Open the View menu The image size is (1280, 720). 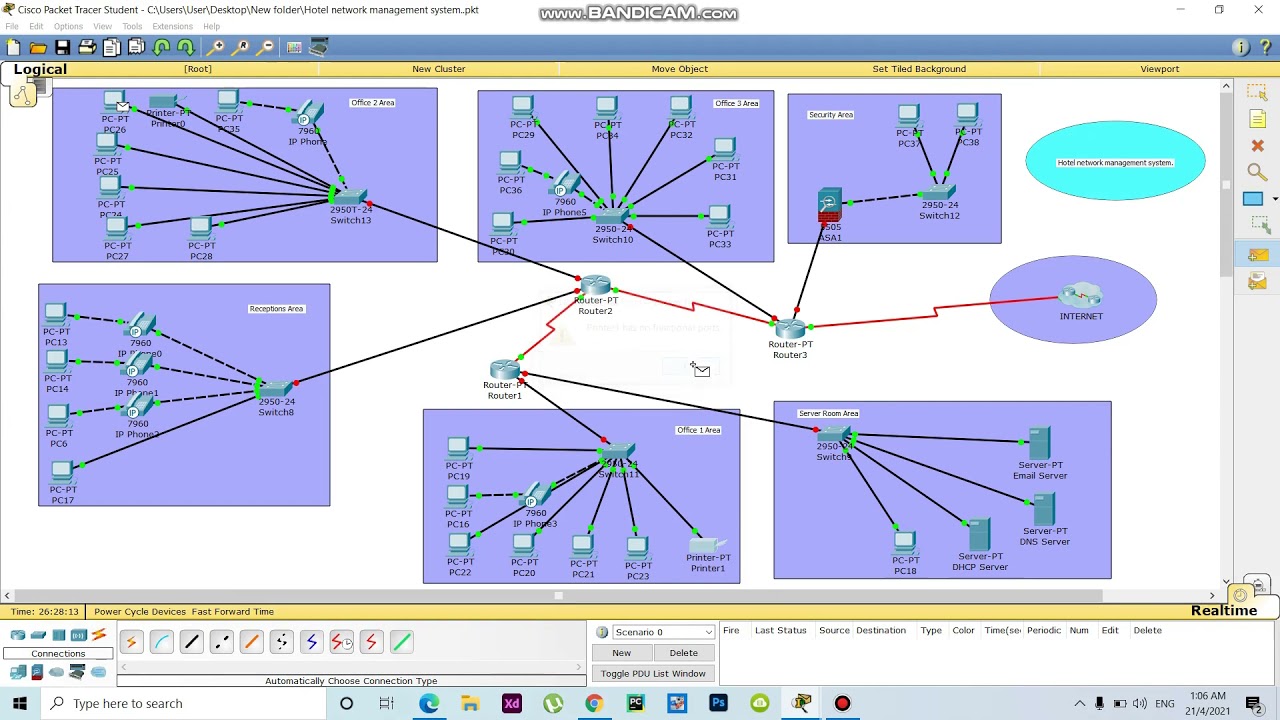pos(102,26)
